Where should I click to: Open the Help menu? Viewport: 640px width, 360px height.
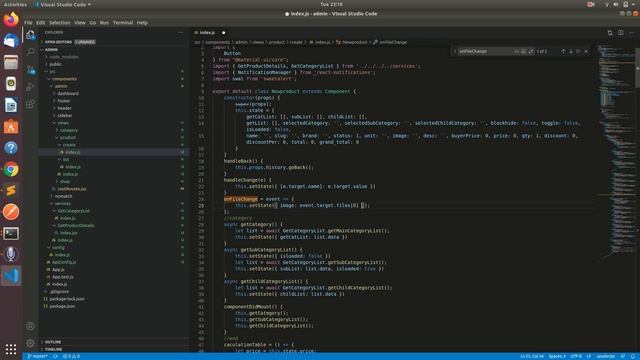pyautogui.click(x=142, y=22)
